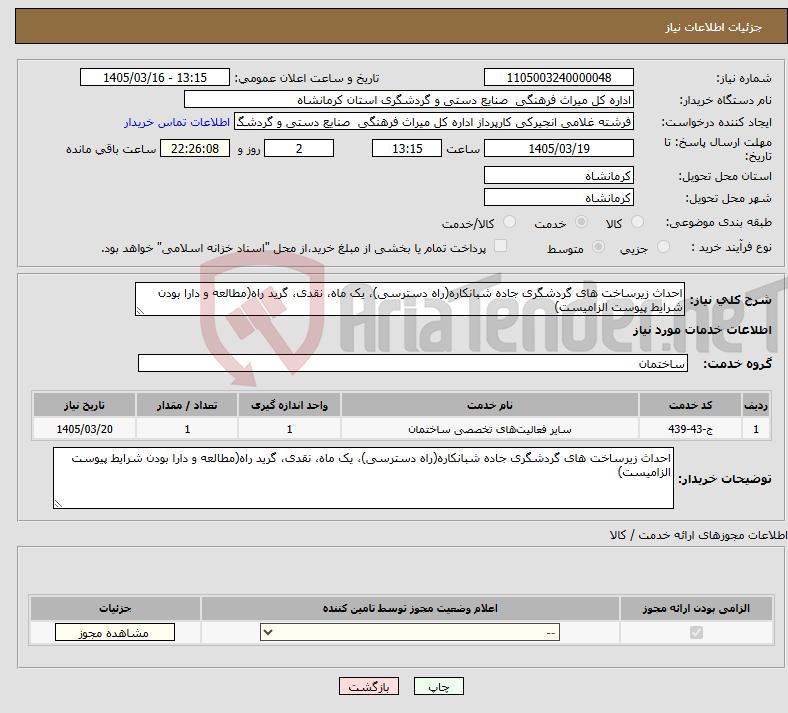This screenshot has height=713, width=788.
Task: Click the نام خدمت column header
Action: tap(490, 405)
